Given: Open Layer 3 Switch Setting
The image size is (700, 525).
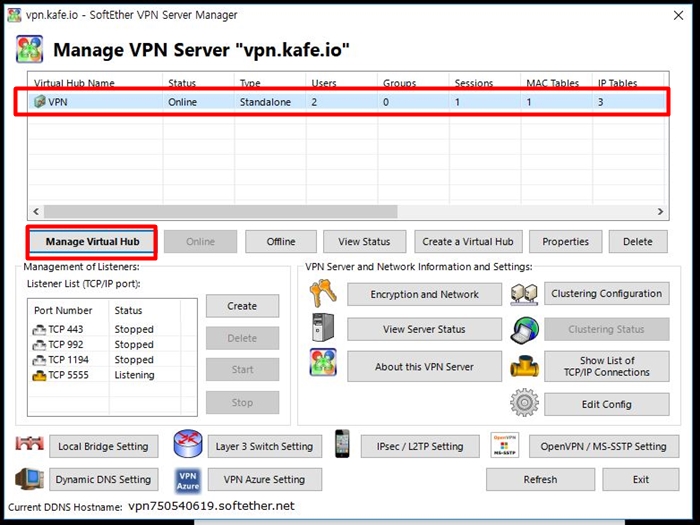Looking at the screenshot, I should [x=265, y=446].
